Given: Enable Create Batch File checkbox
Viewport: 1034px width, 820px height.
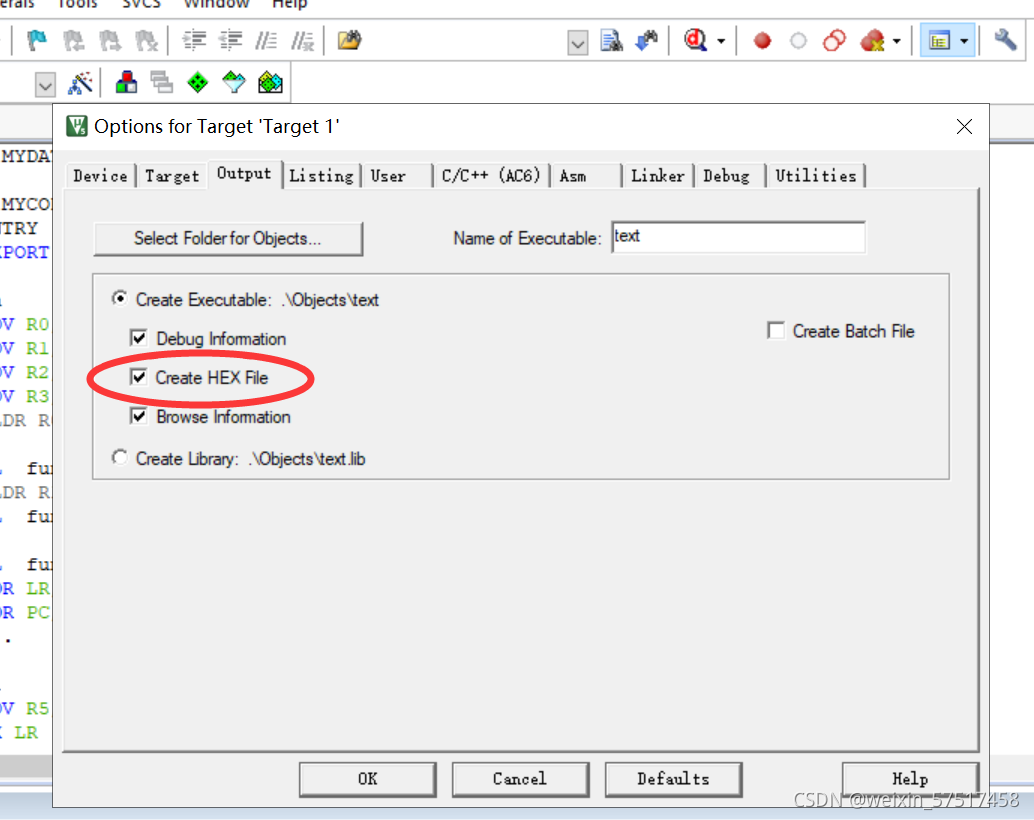Looking at the screenshot, I should [776, 331].
